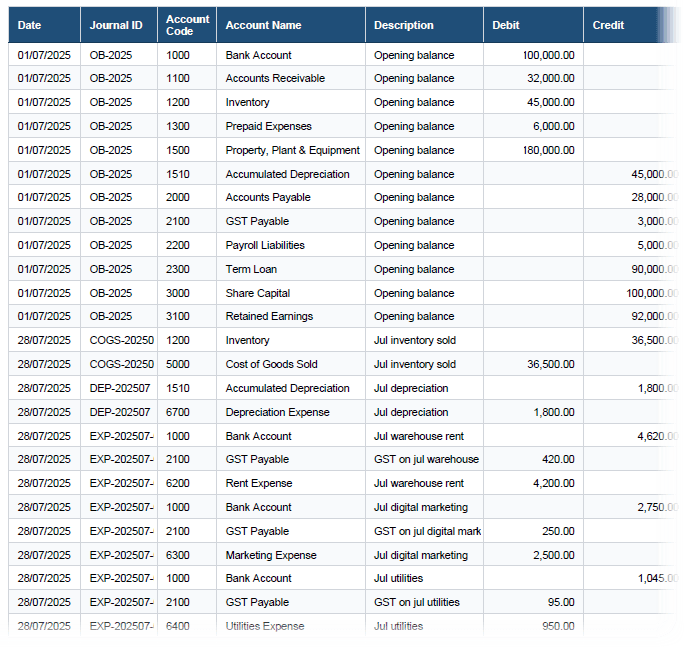The height and width of the screenshot is (650, 686).
Task: Click the 1,045 credit amount
Action: (658, 578)
